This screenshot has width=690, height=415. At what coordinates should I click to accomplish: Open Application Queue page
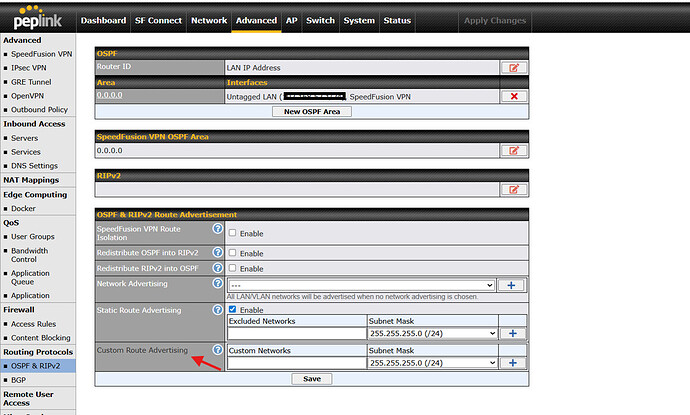click(x=30, y=277)
